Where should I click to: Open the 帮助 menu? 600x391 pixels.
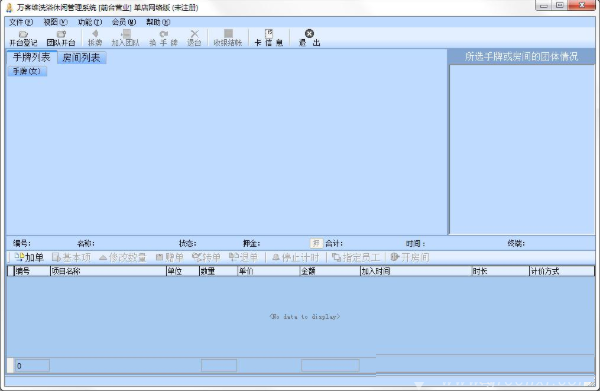(158, 22)
